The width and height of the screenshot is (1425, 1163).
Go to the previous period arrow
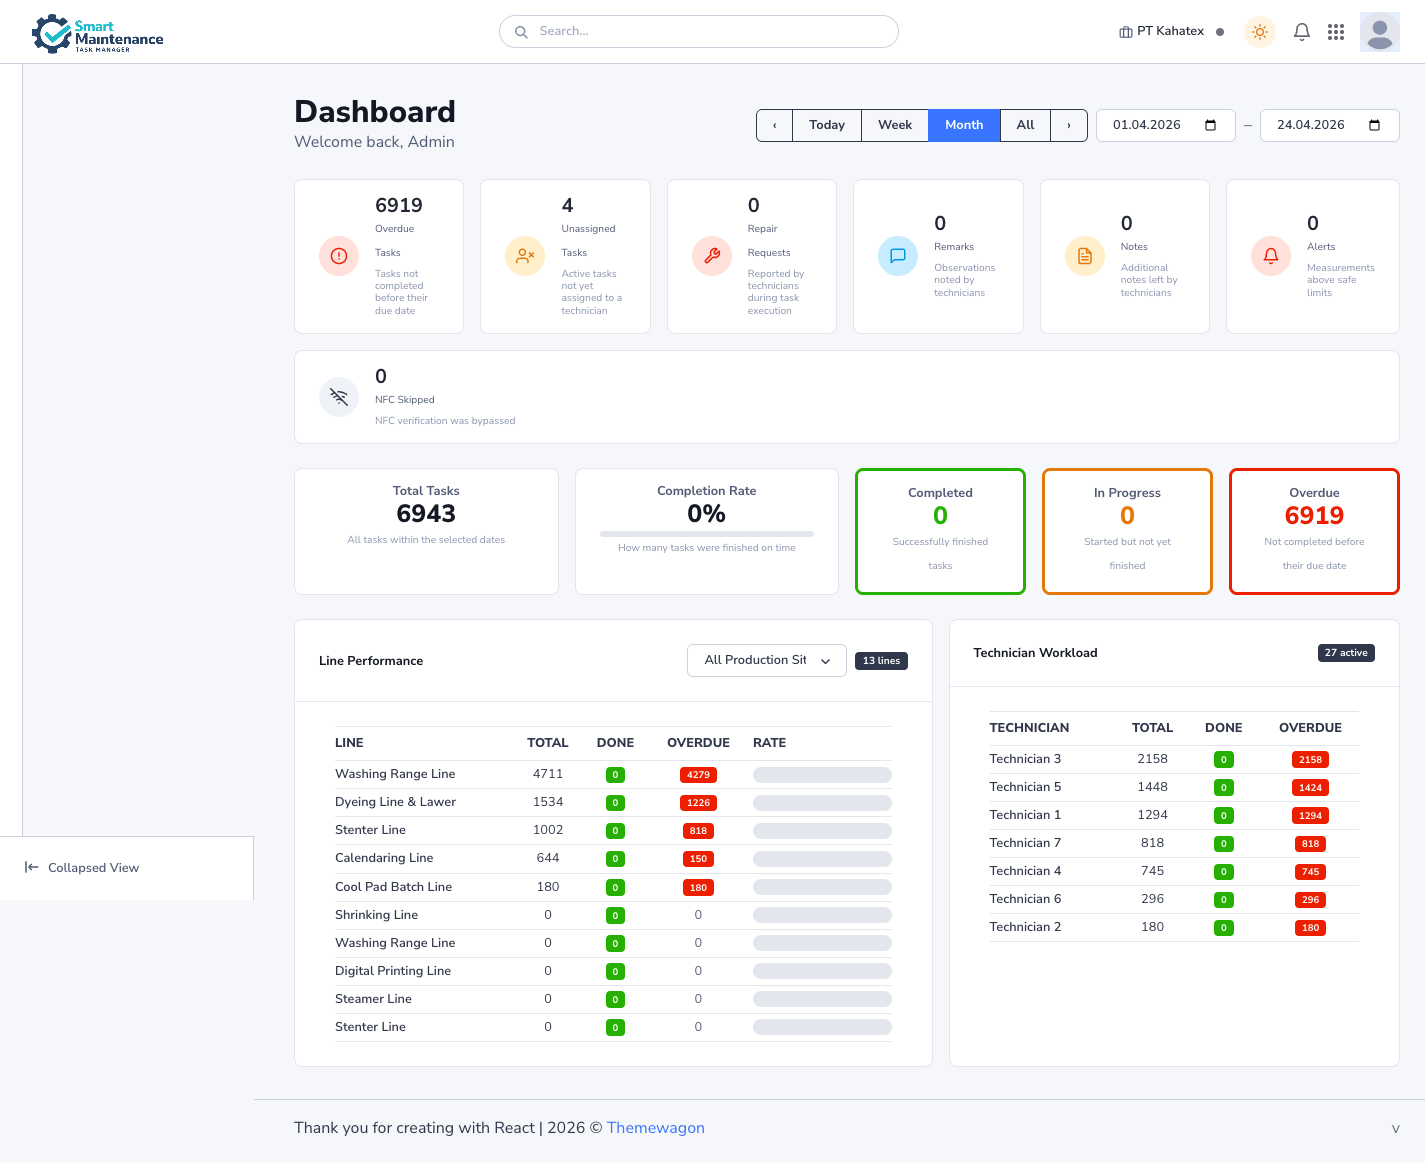coord(774,125)
